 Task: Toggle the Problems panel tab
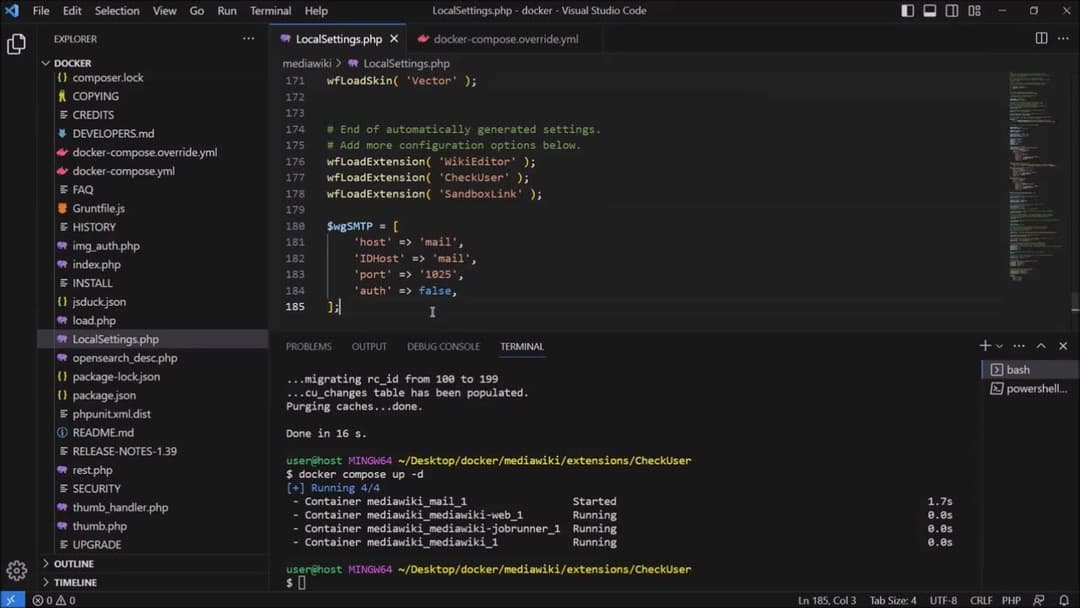pos(309,346)
